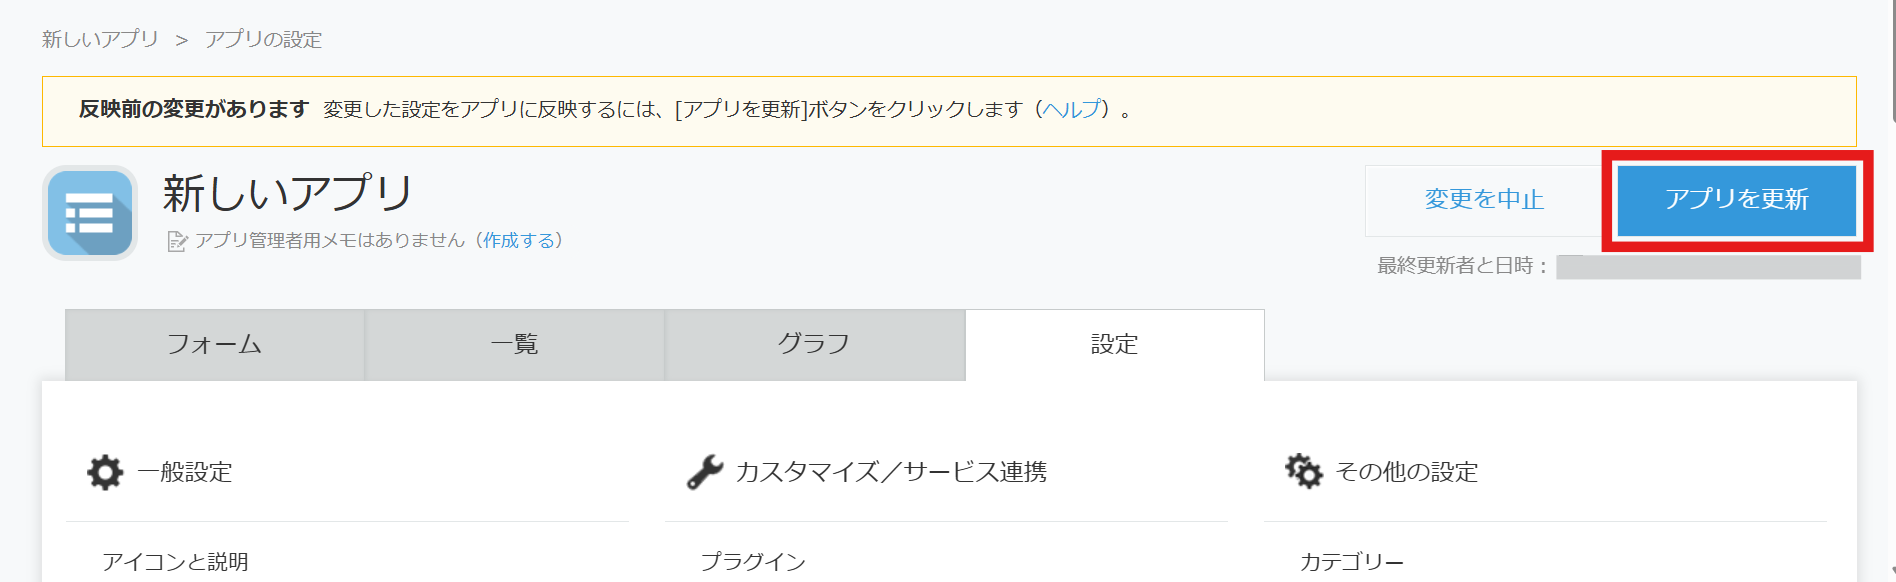Image resolution: width=1896 pixels, height=582 pixels.
Task: Open the プラグイン setting
Action: pos(753,562)
